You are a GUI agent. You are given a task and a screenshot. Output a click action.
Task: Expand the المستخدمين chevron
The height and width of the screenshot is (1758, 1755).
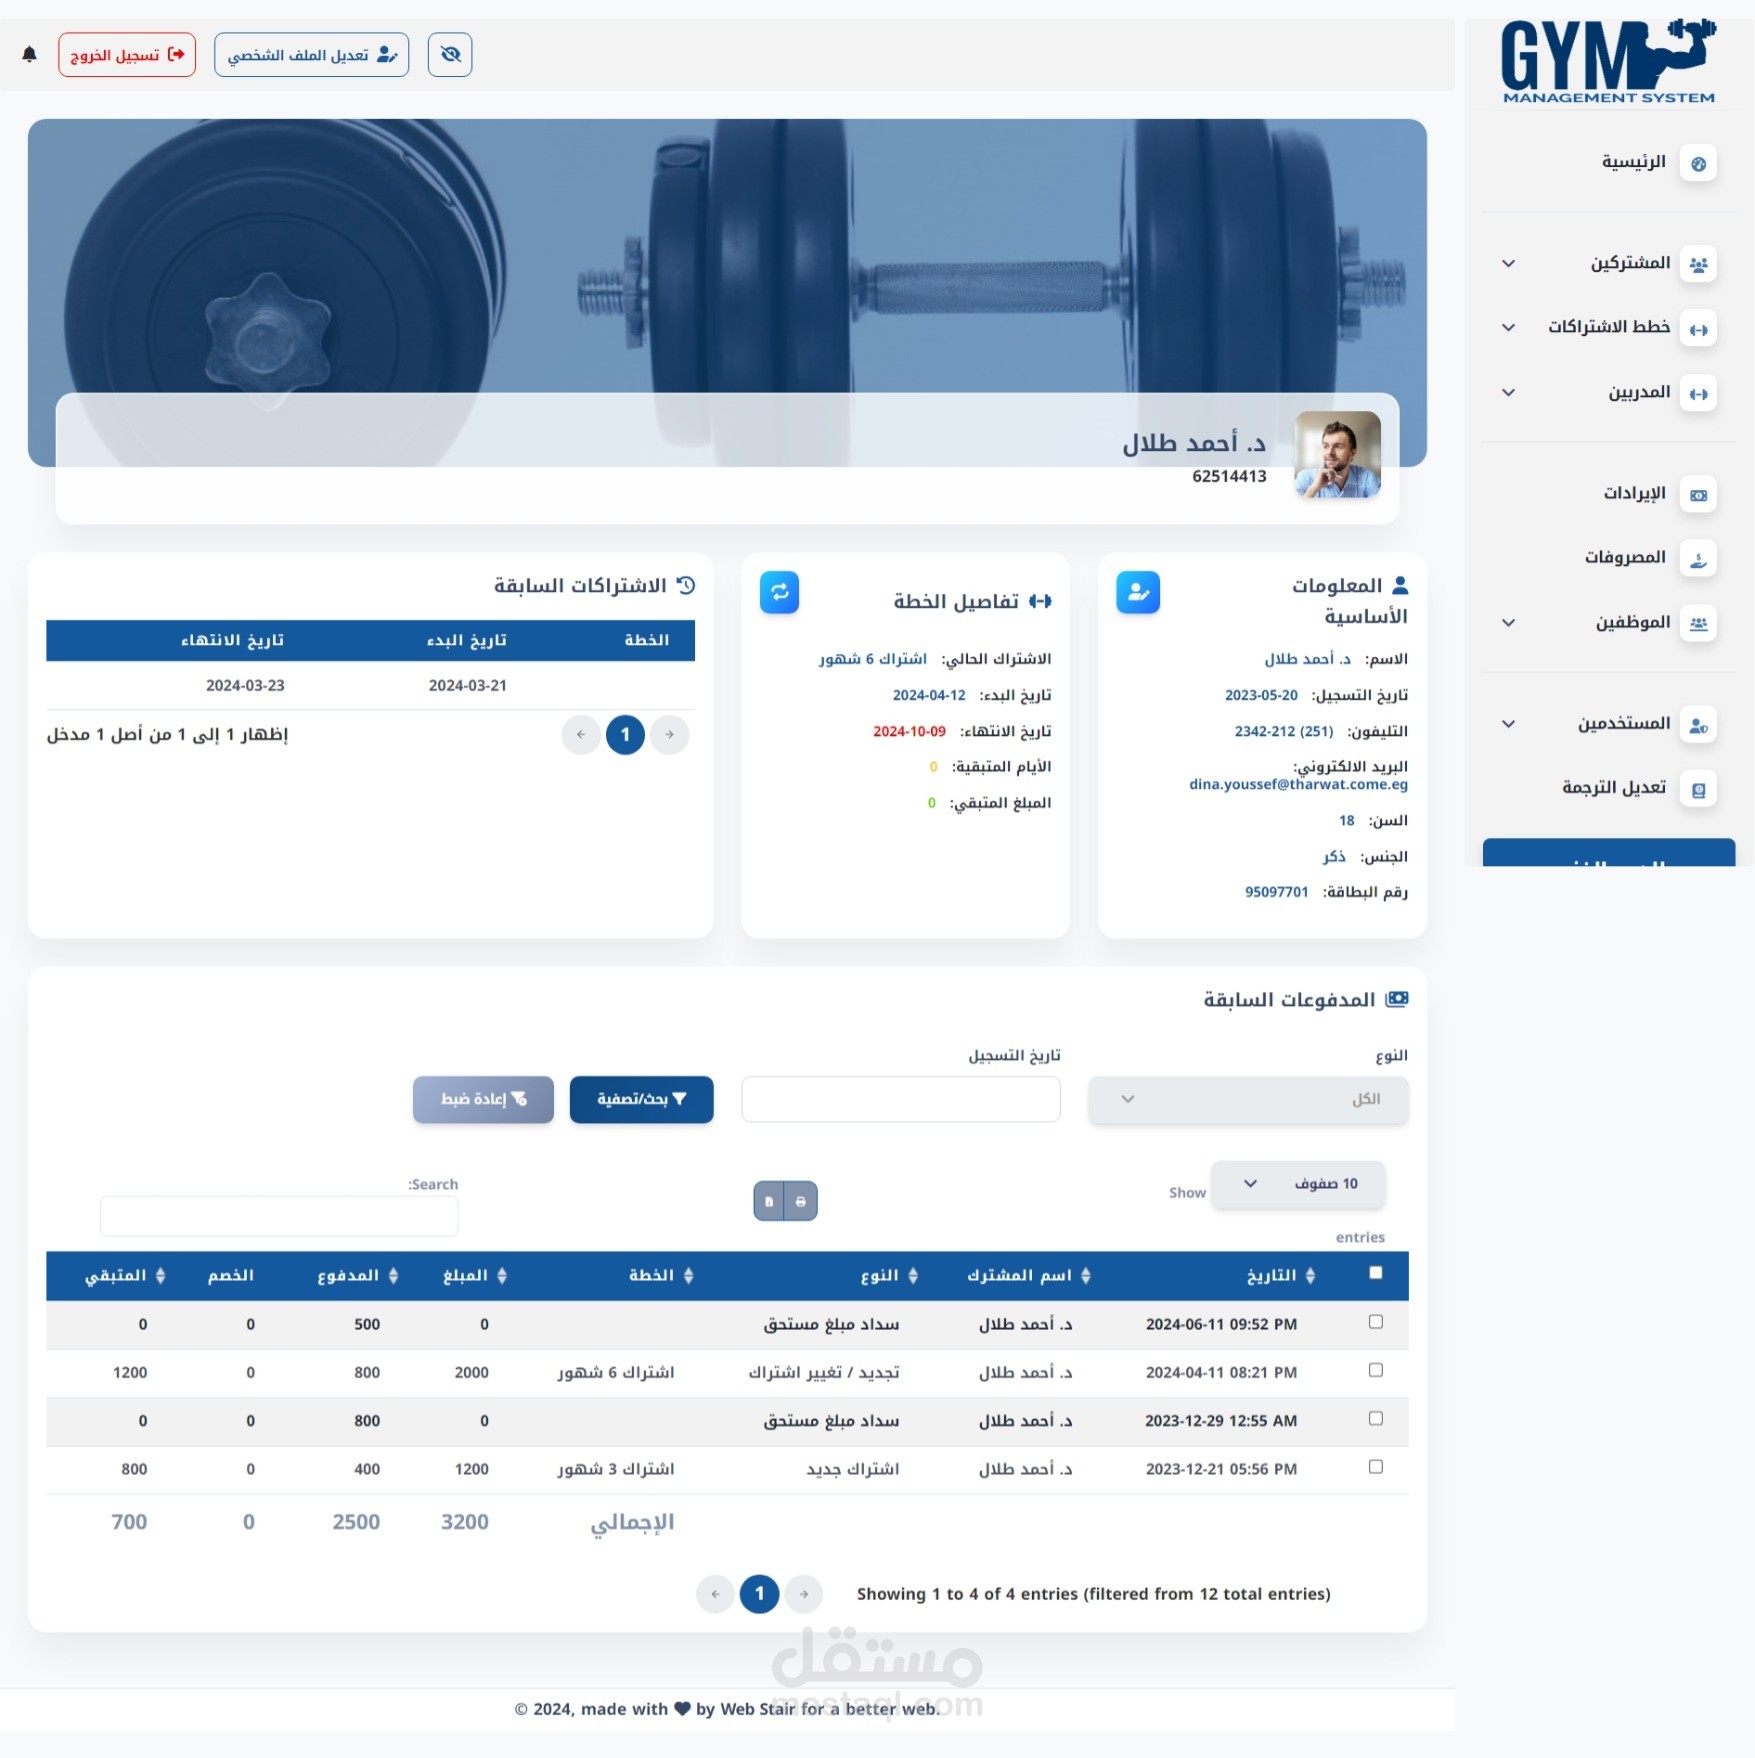[x=1509, y=724]
